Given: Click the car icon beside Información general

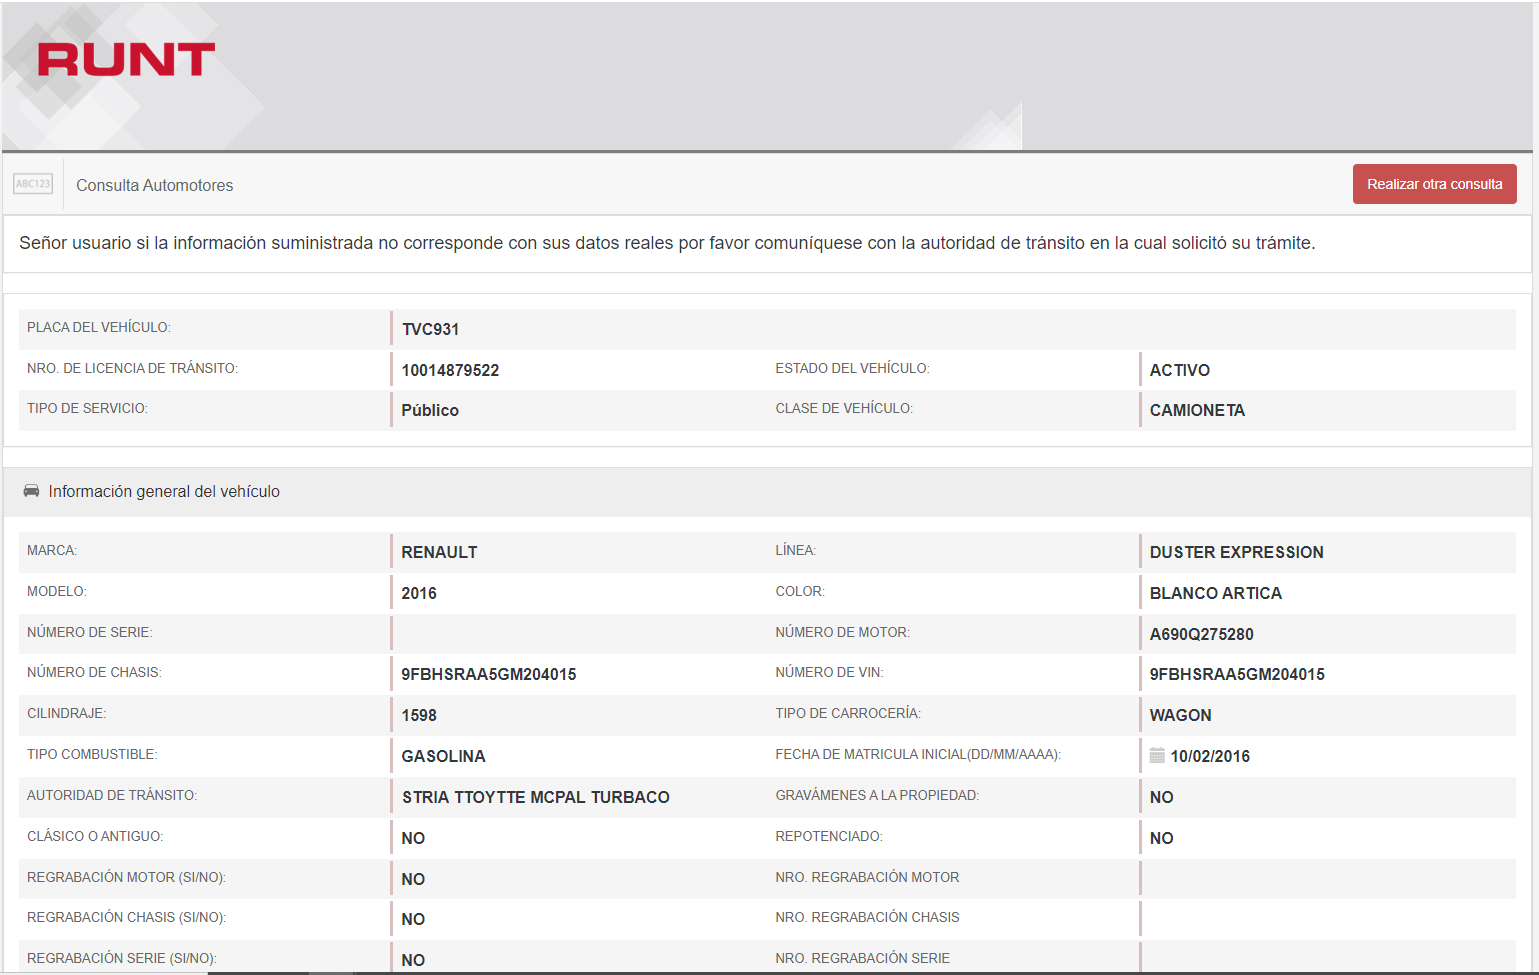Looking at the screenshot, I should [x=31, y=491].
